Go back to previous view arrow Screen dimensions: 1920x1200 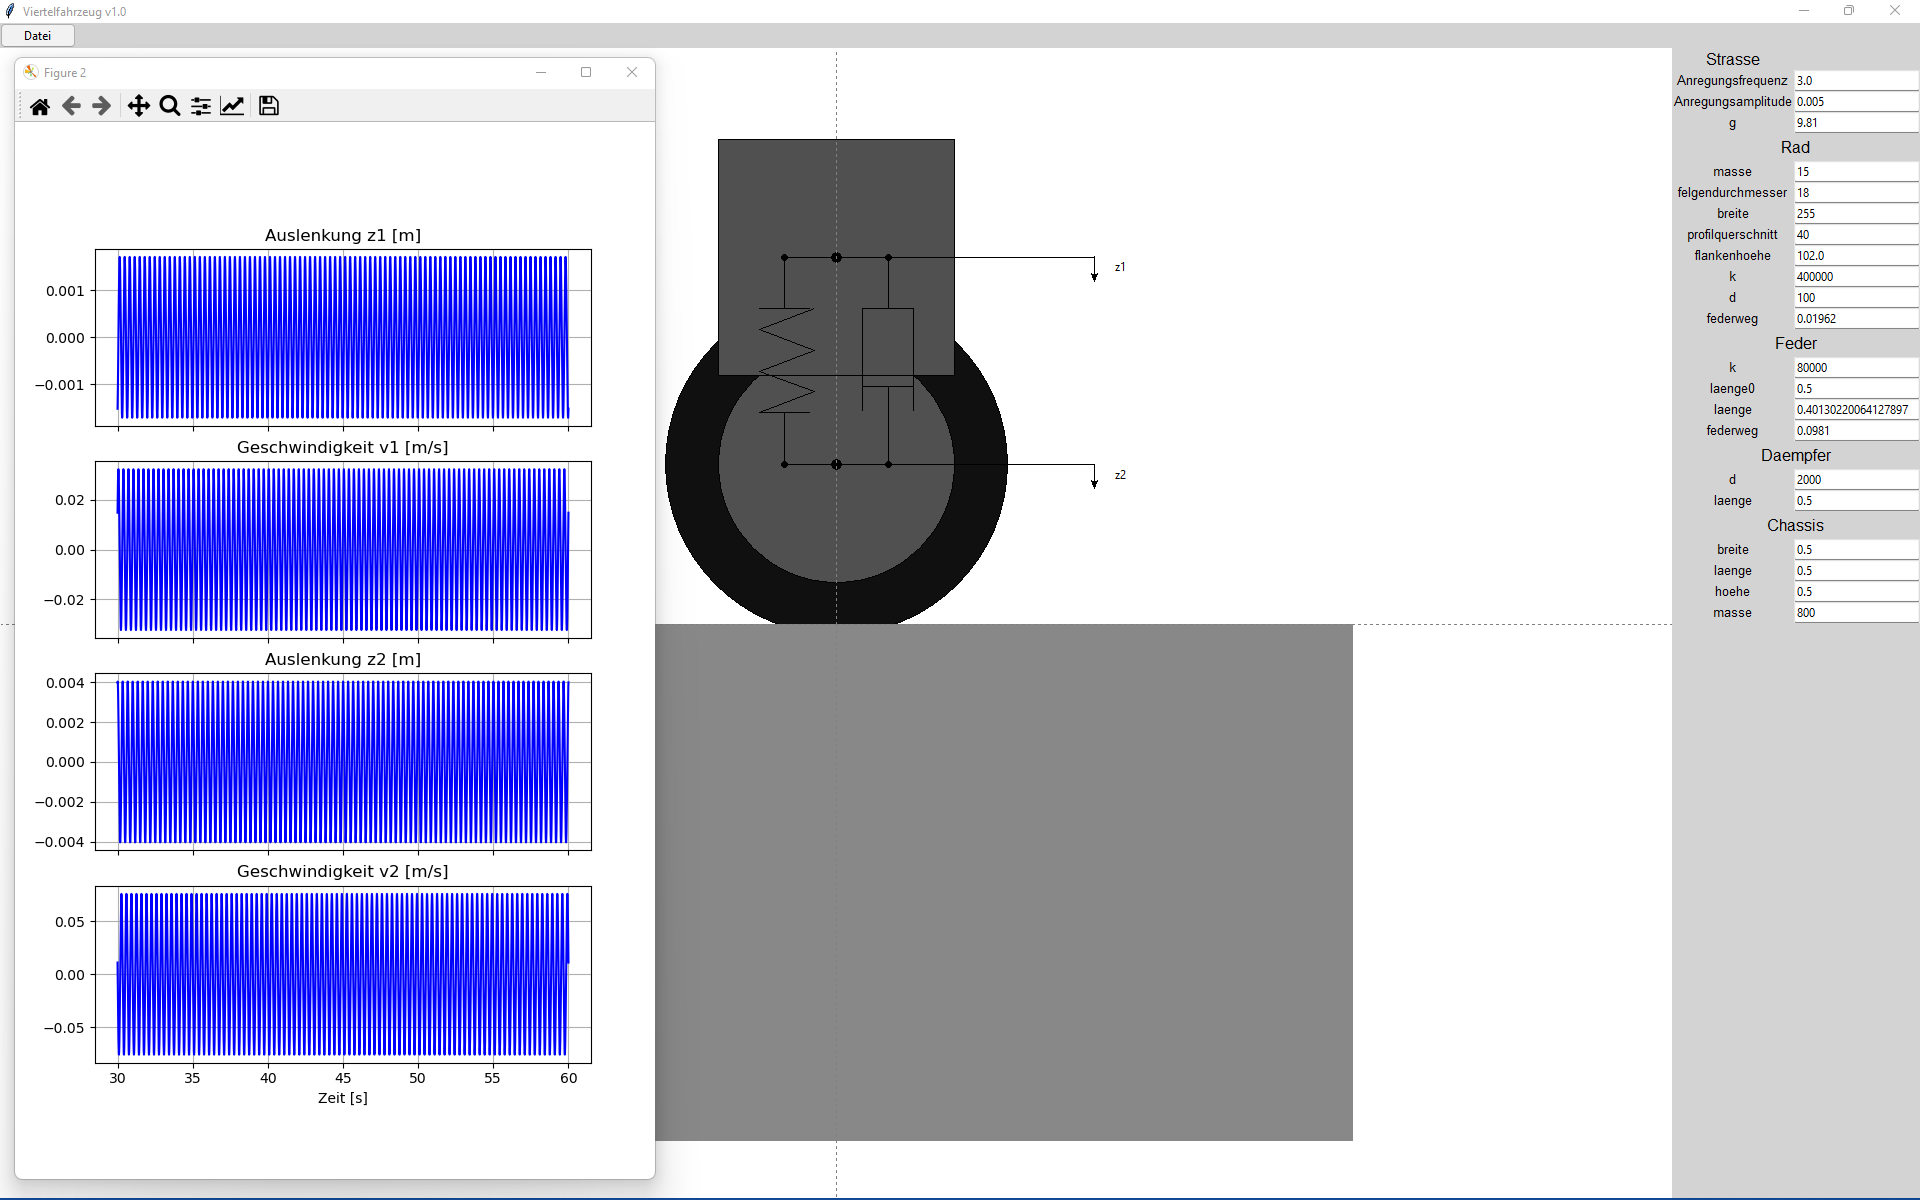[71, 106]
